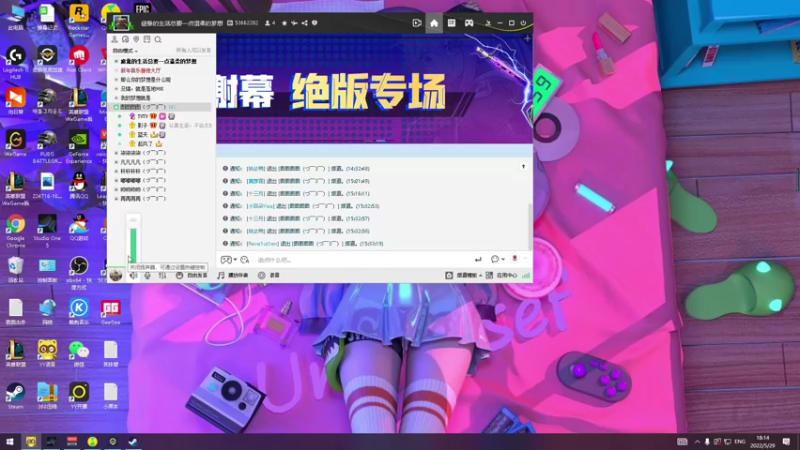Click the Steam icon on the taskbar

(x=133, y=441)
